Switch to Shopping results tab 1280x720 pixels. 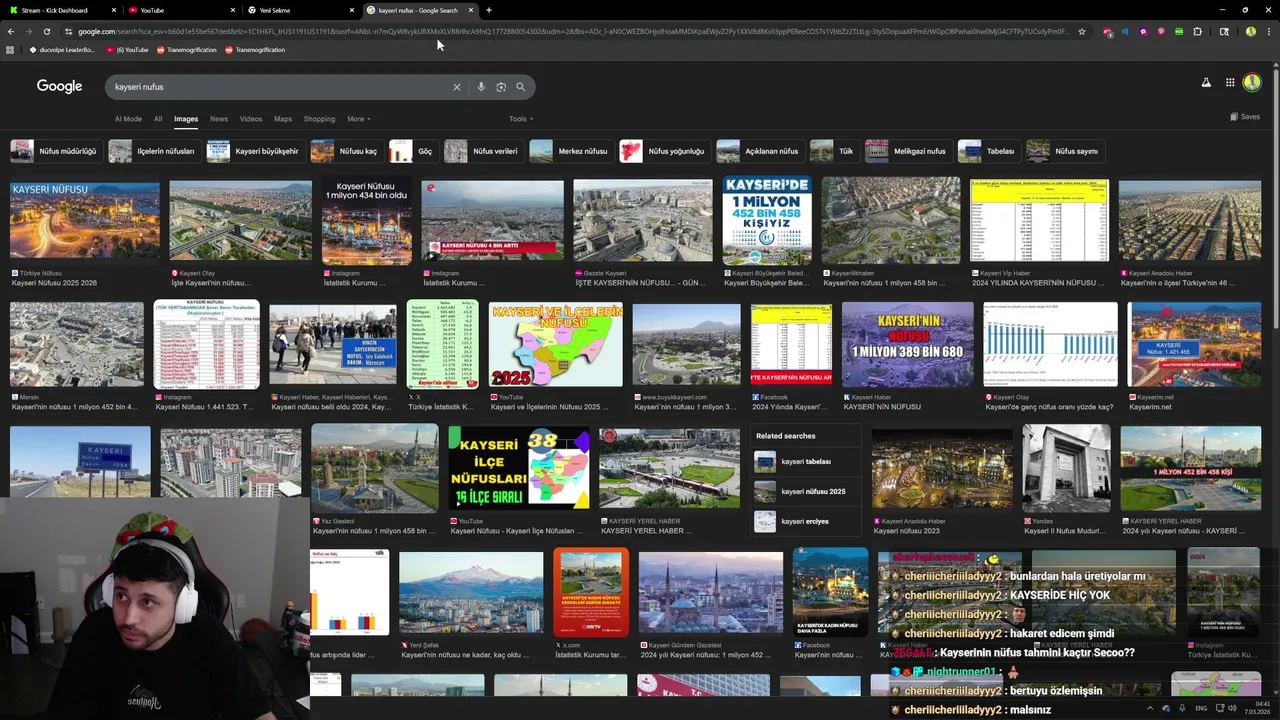pos(319,119)
